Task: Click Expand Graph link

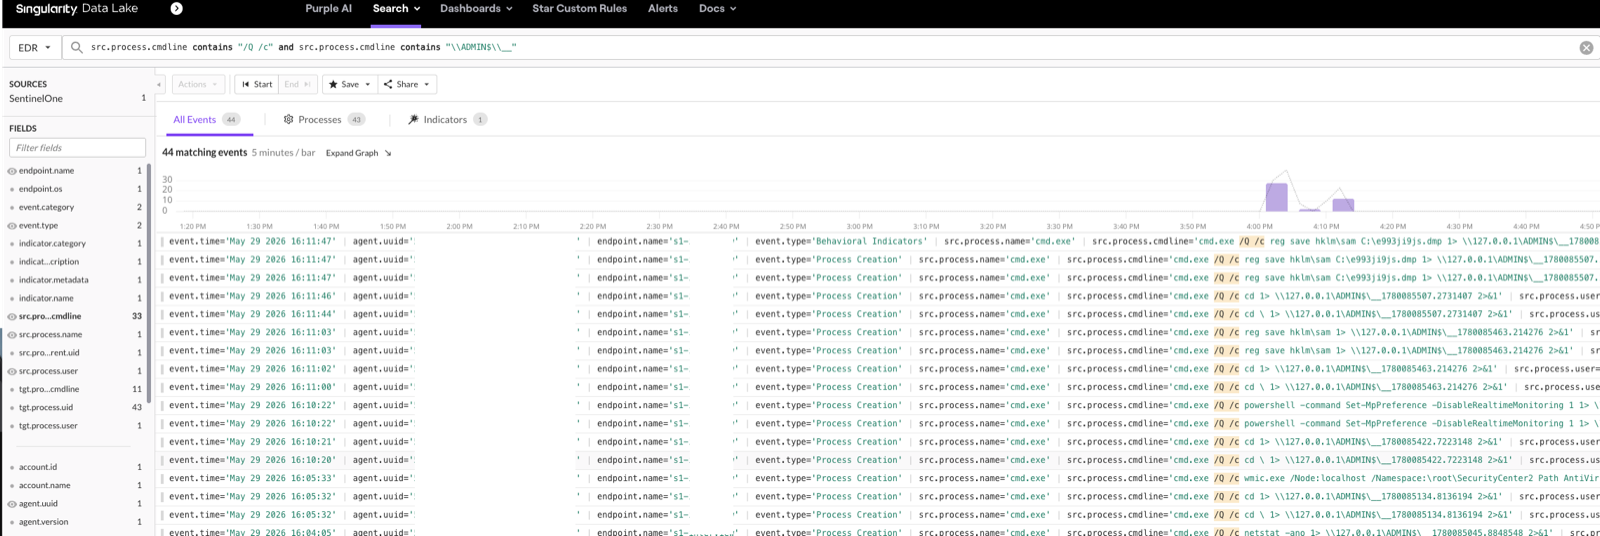Action: click(352, 153)
